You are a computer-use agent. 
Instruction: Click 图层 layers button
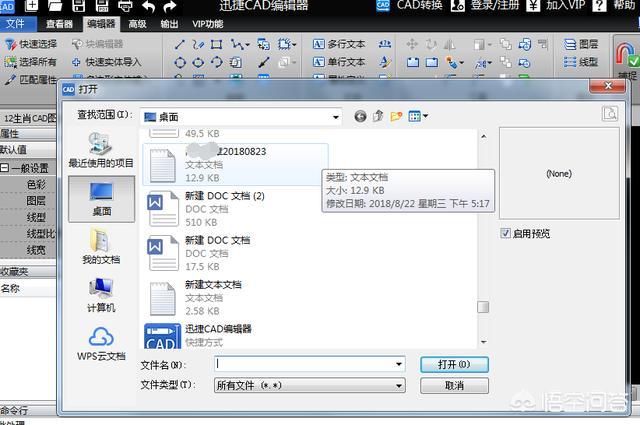tap(581, 44)
